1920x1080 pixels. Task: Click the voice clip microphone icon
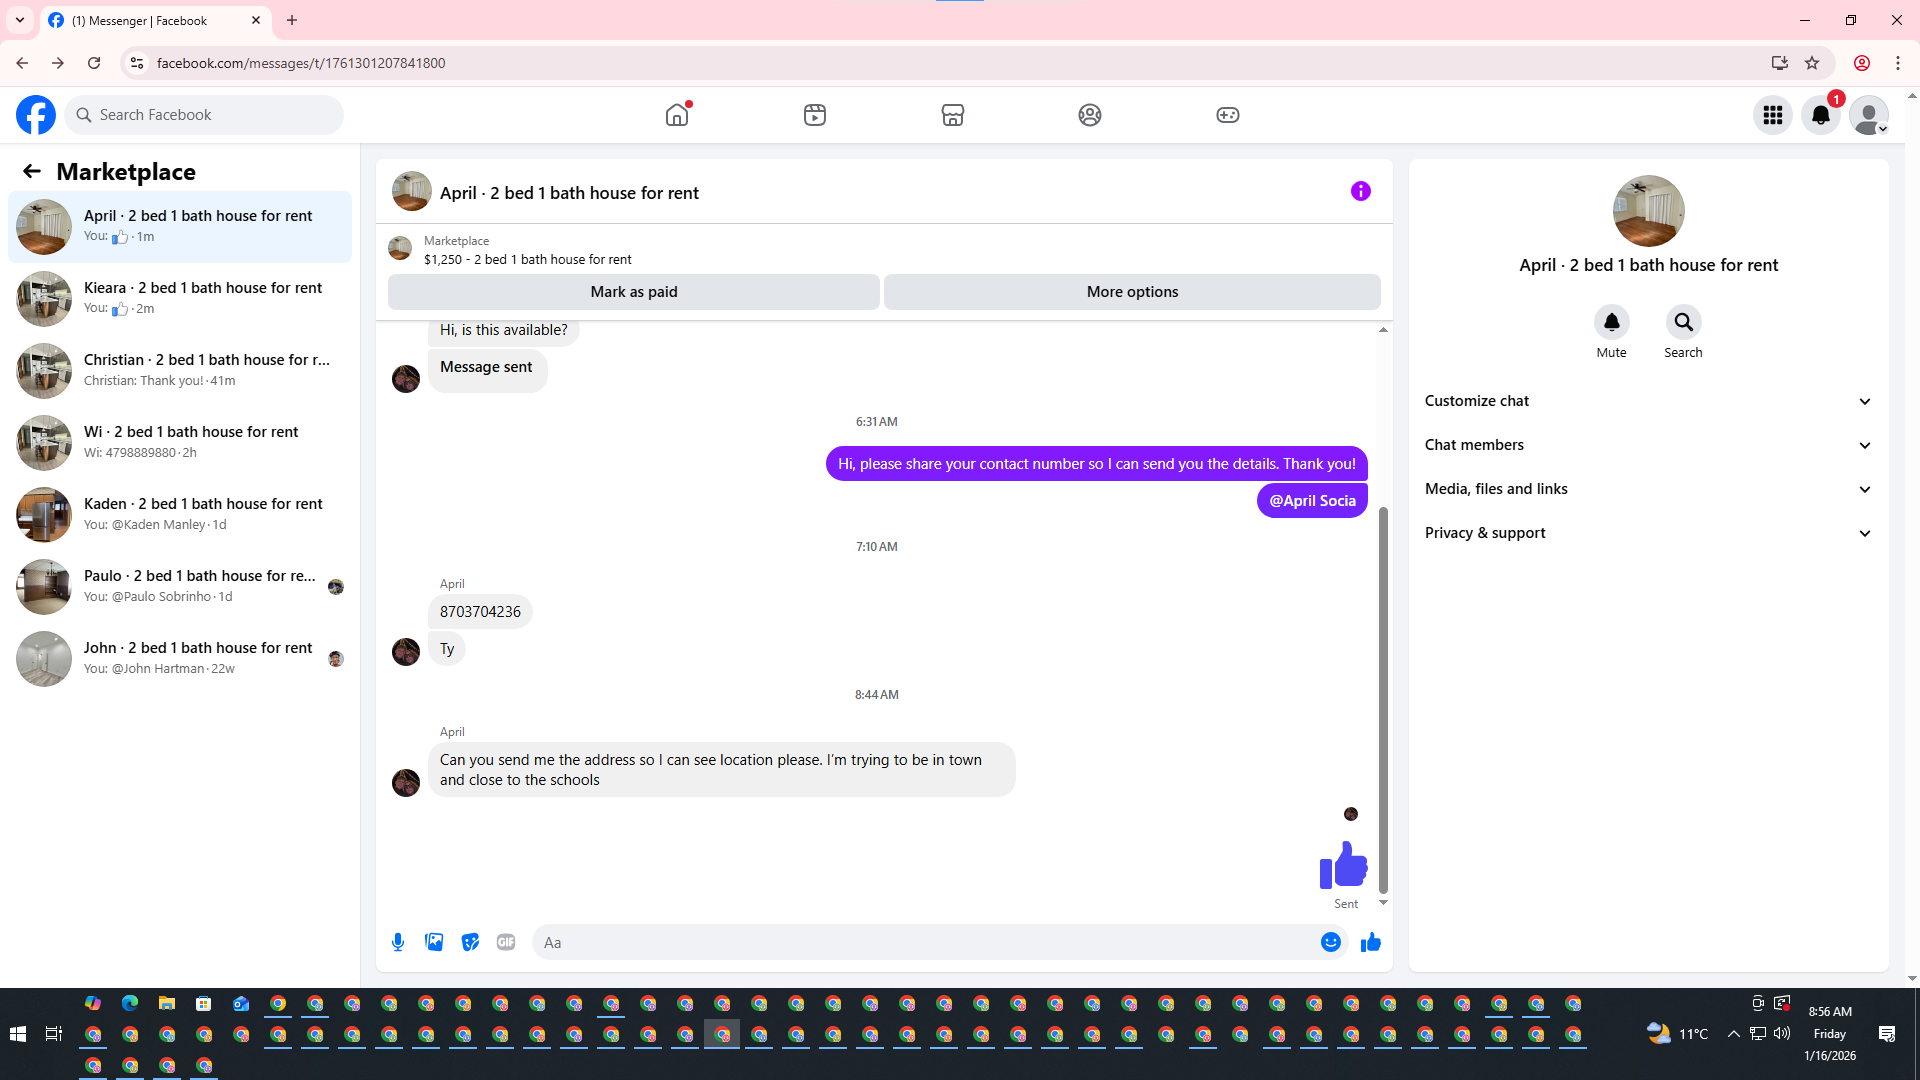tap(398, 942)
